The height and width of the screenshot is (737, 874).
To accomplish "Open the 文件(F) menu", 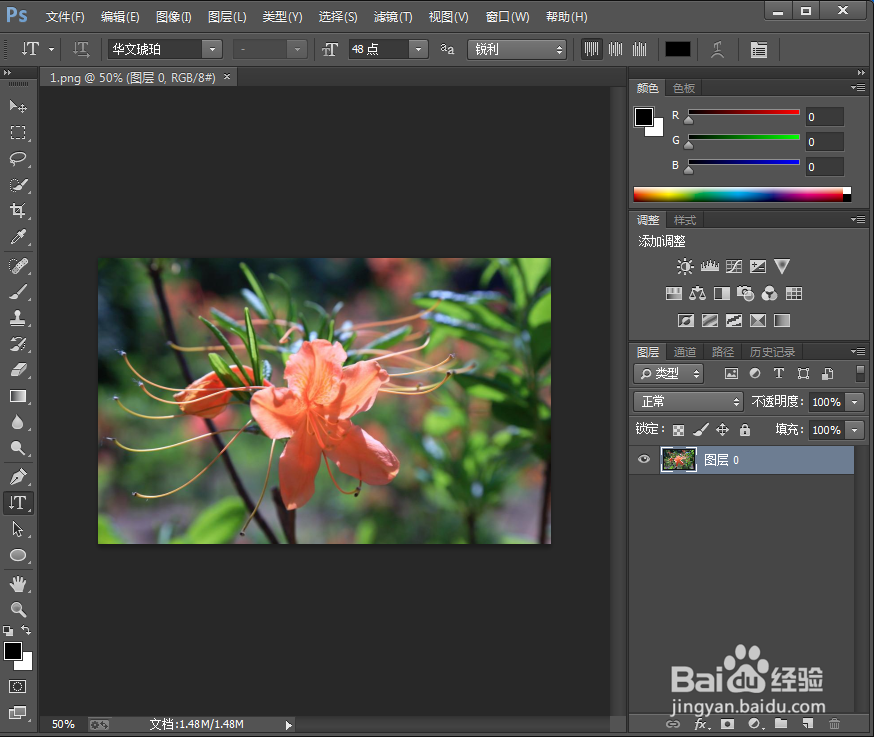I will [x=65, y=17].
